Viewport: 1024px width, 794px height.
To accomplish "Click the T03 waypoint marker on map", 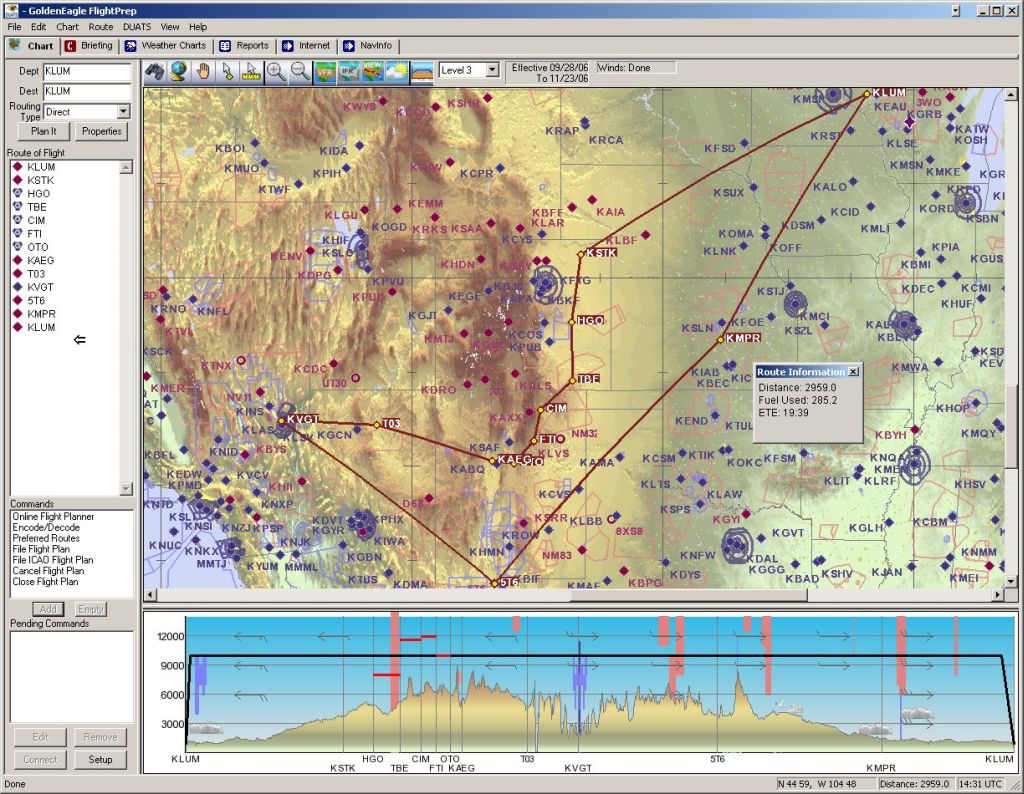I will (x=377, y=425).
